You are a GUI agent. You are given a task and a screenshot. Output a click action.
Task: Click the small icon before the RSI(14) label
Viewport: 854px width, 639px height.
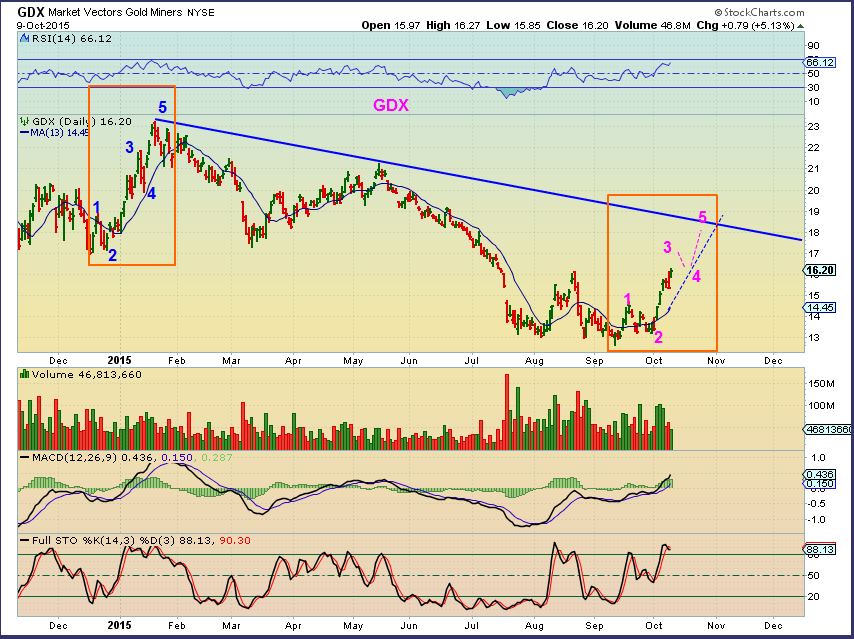pos(24,38)
